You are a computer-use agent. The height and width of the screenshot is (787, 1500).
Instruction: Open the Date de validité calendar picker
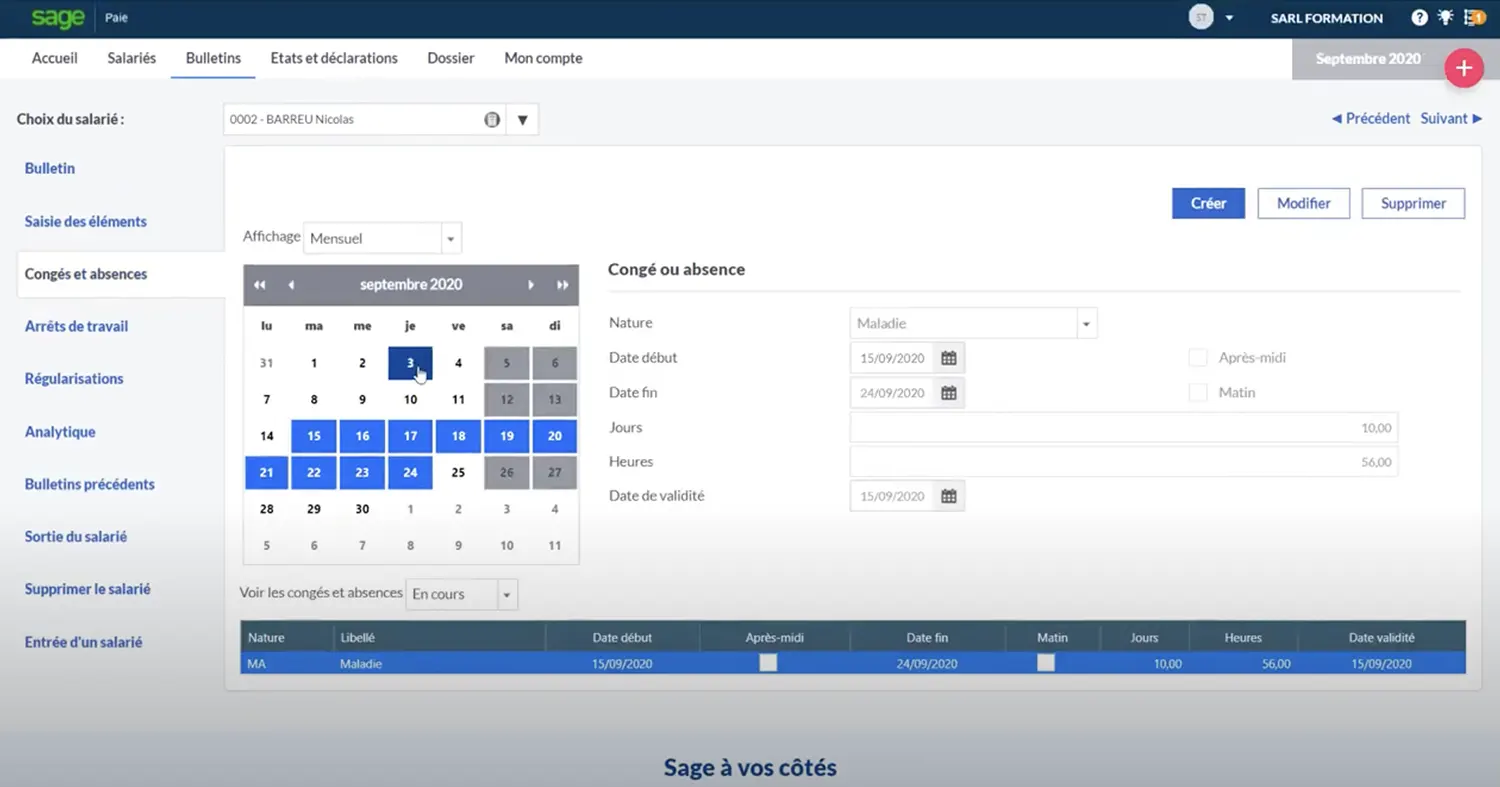click(x=949, y=496)
